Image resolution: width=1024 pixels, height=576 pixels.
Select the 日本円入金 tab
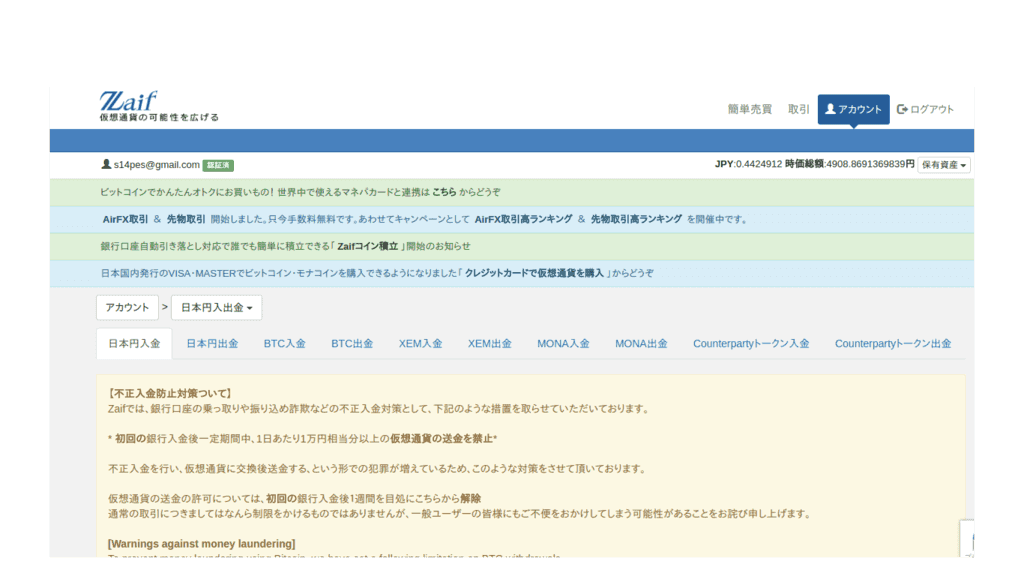(x=134, y=343)
